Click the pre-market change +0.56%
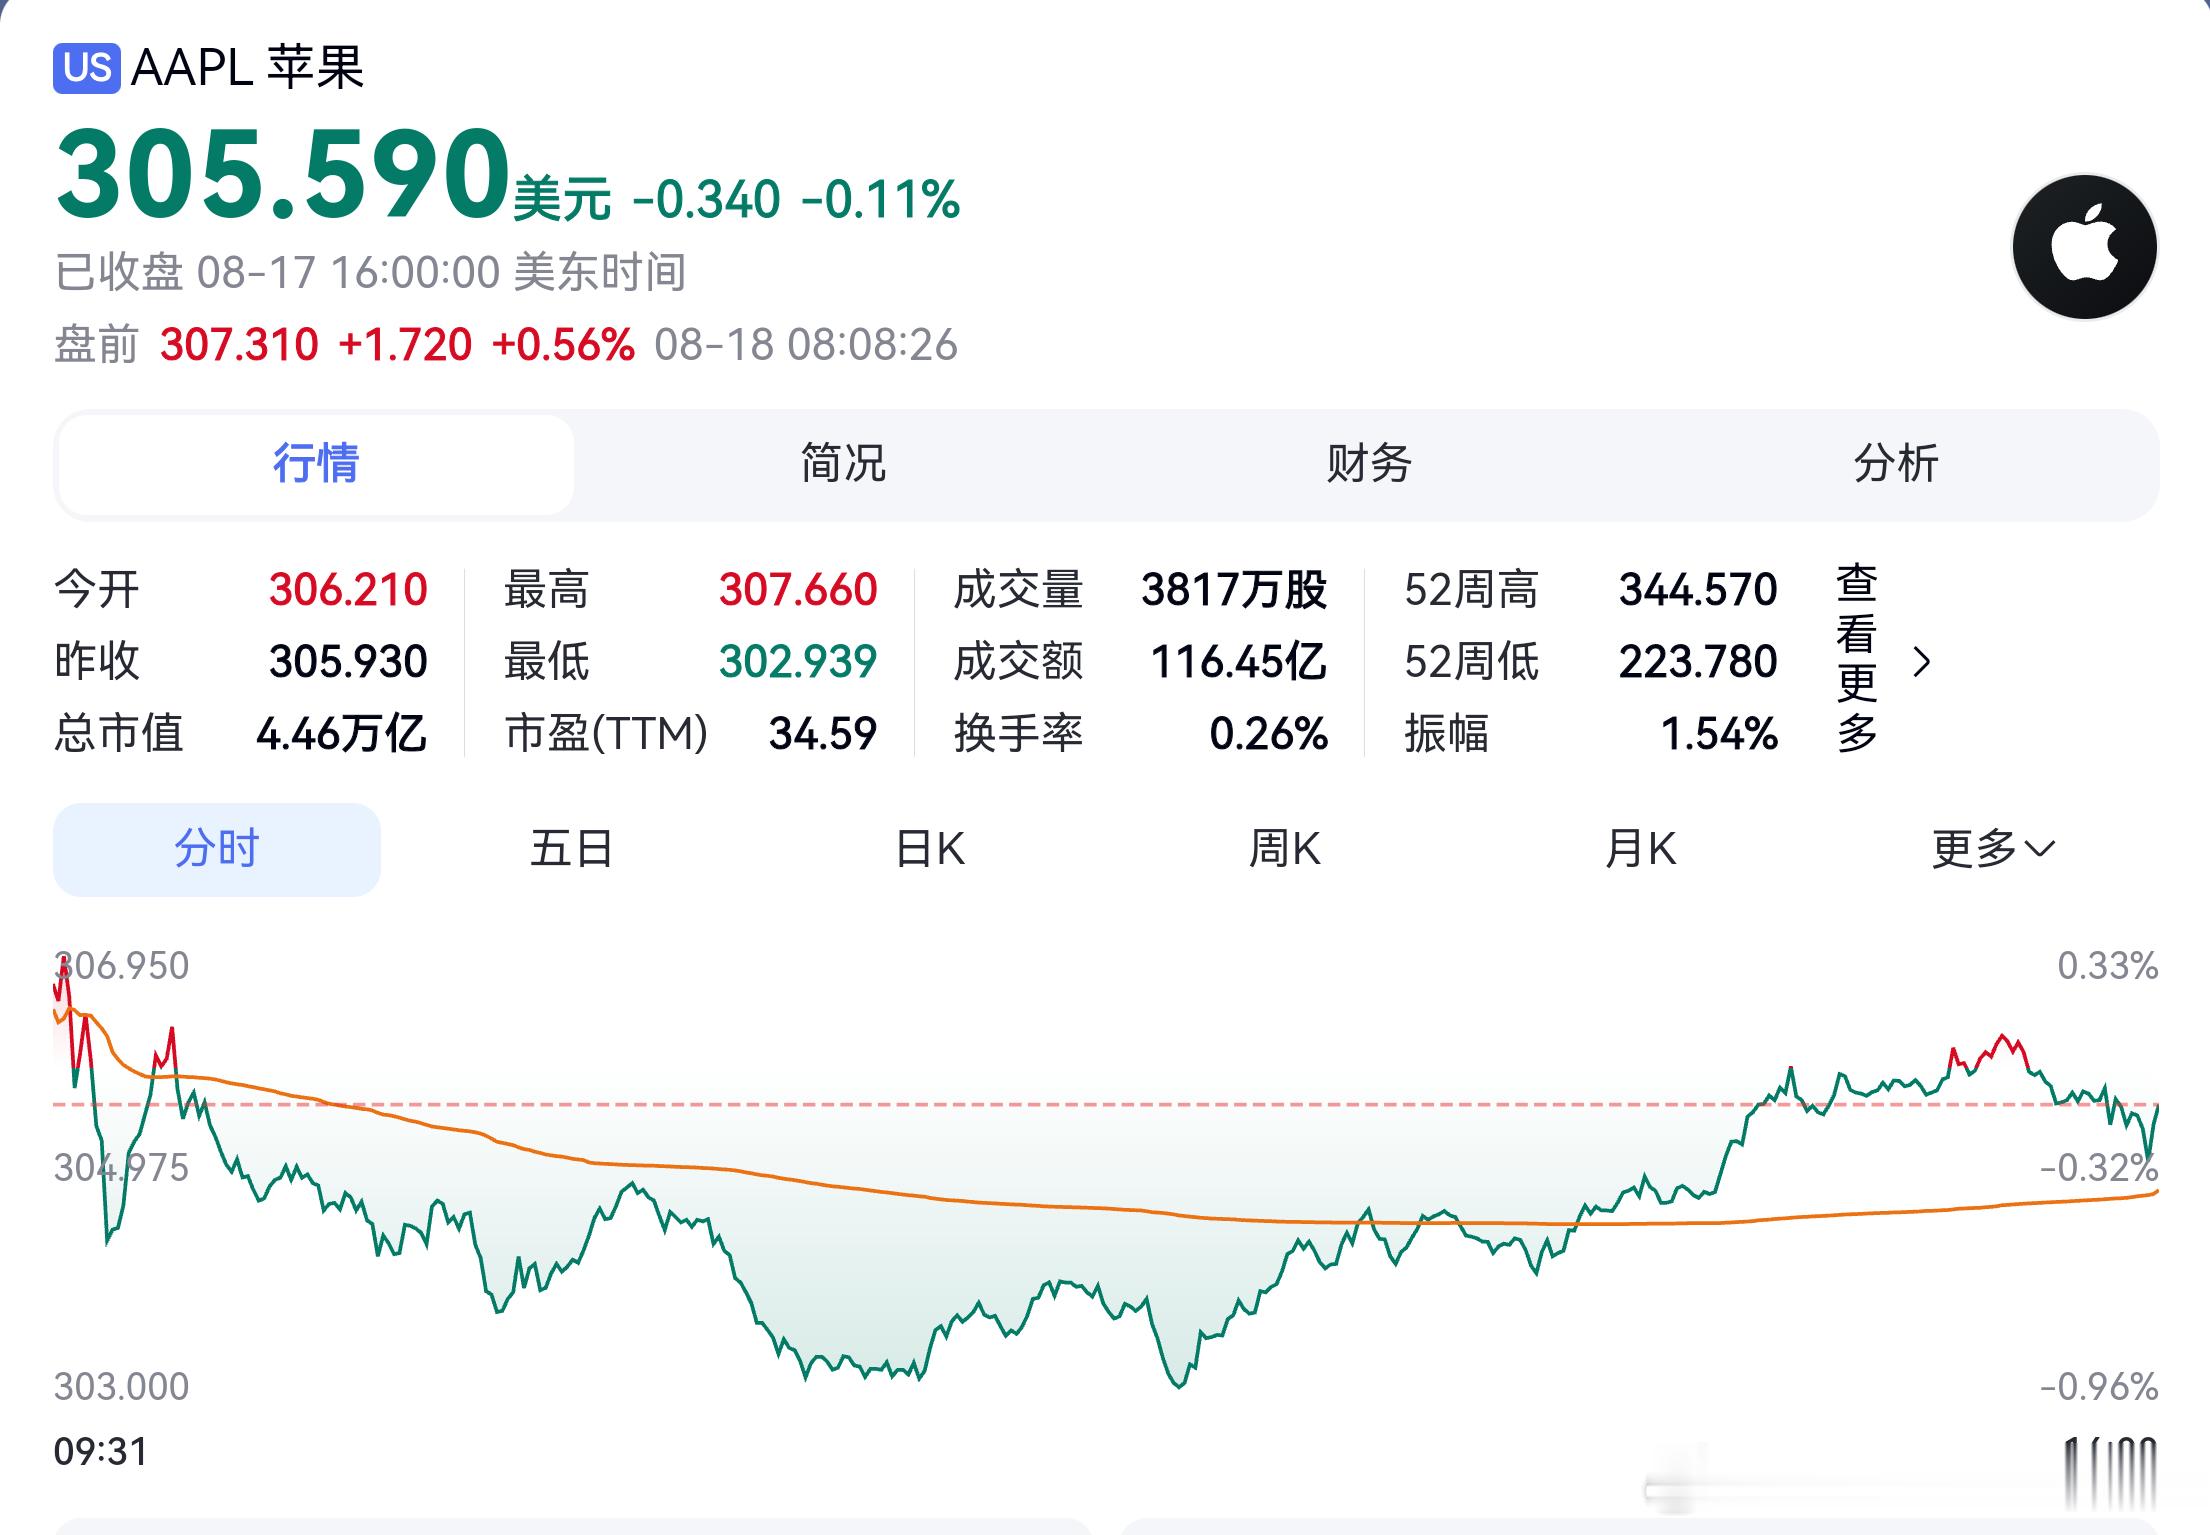This screenshot has height=1535, width=2210. [x=563, y=345]
